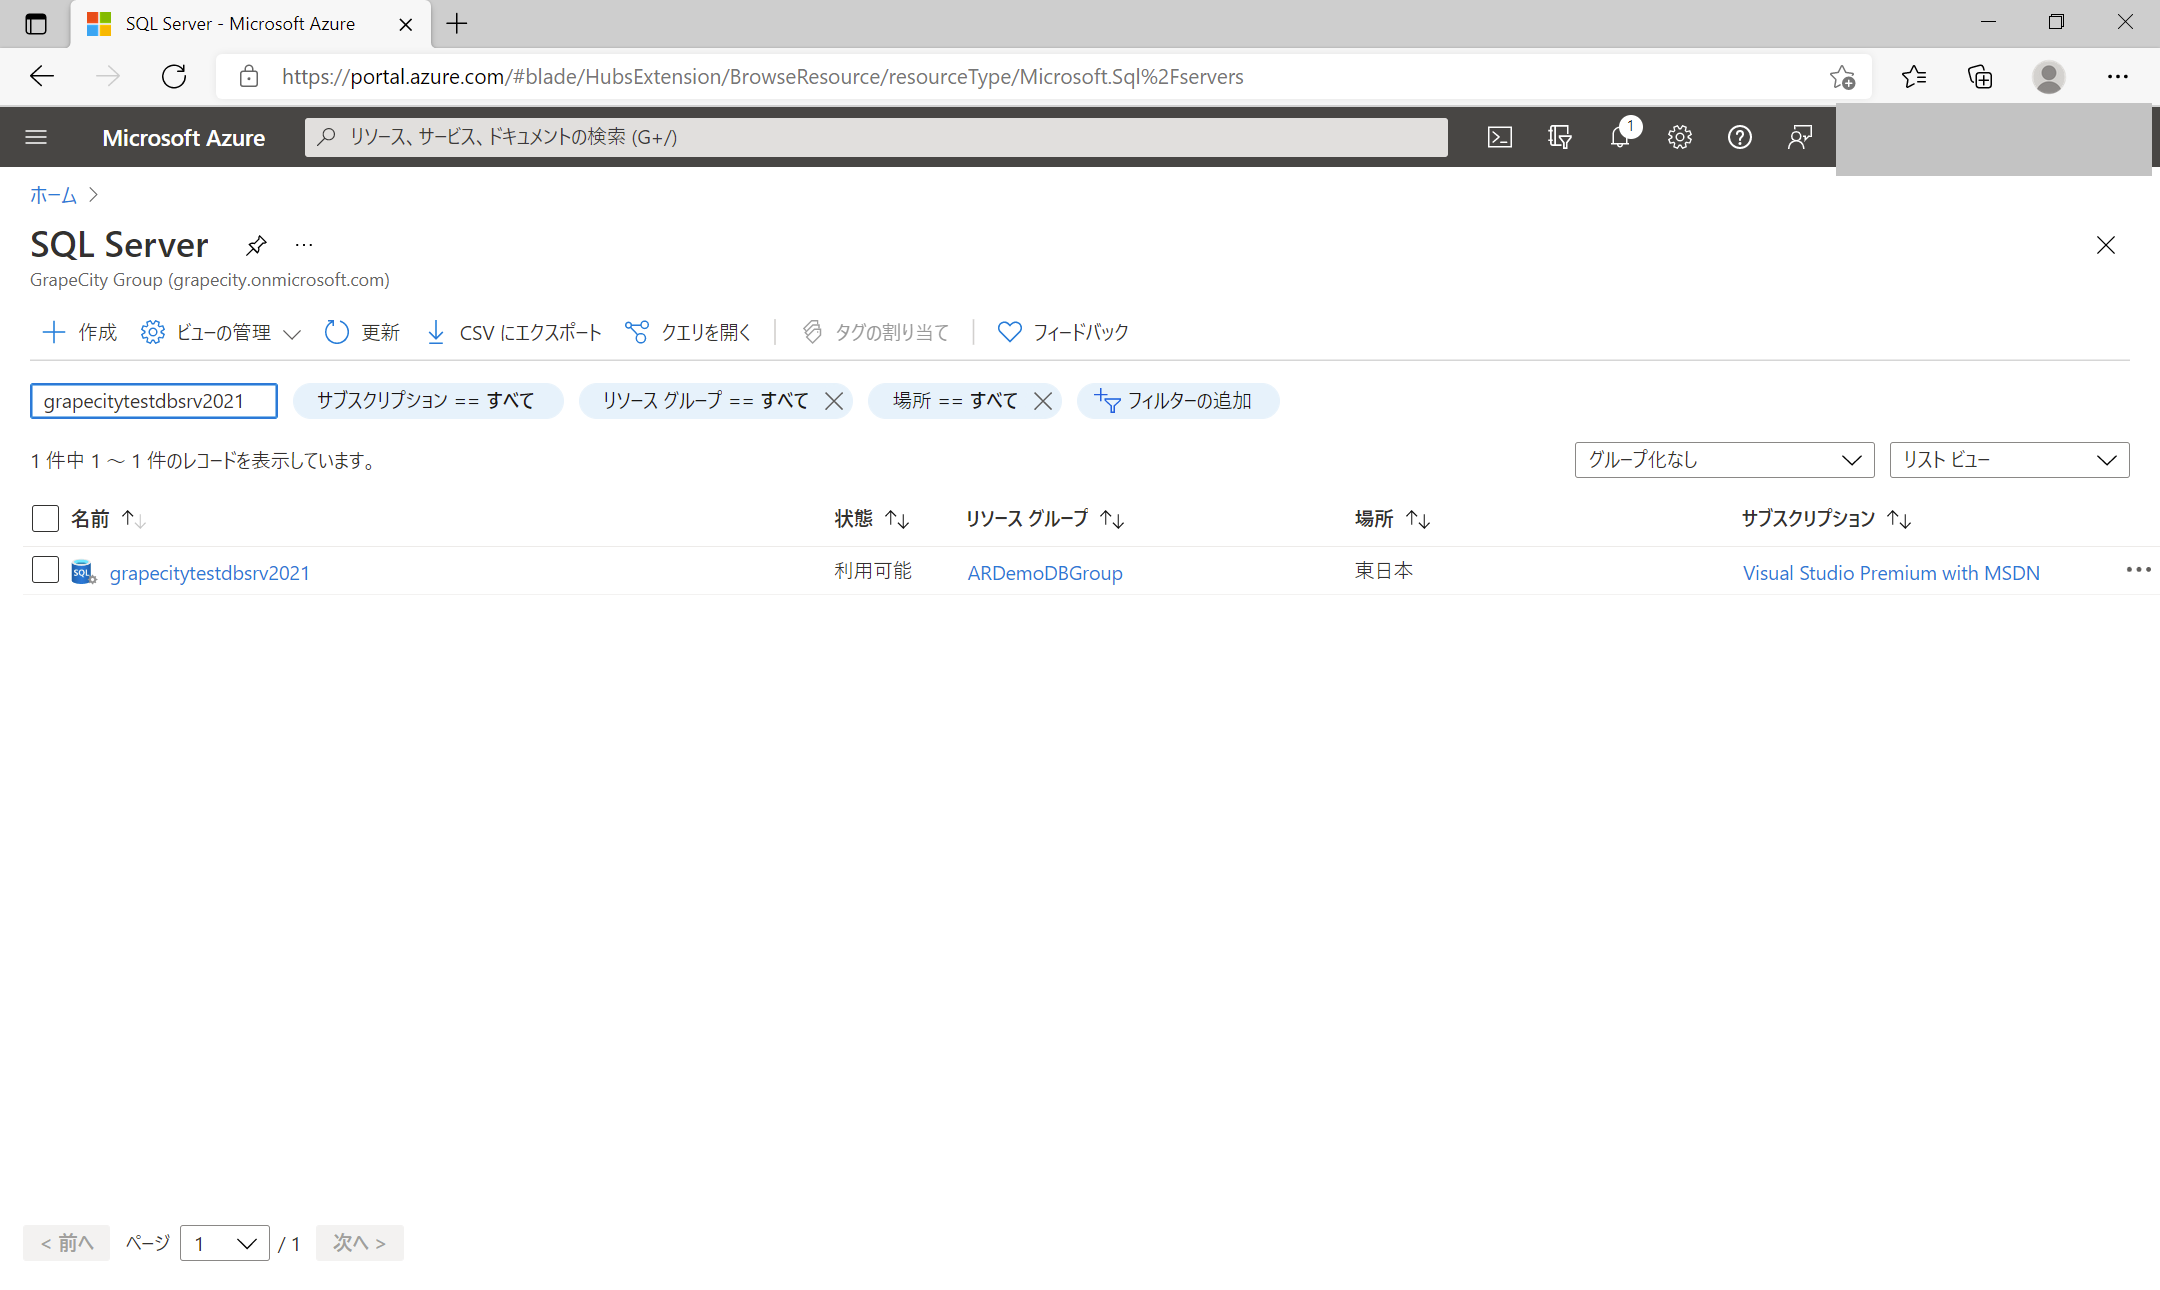Click 更新 to refresh the list
The image size is (2160, 1290).
[x=362, y=332]
